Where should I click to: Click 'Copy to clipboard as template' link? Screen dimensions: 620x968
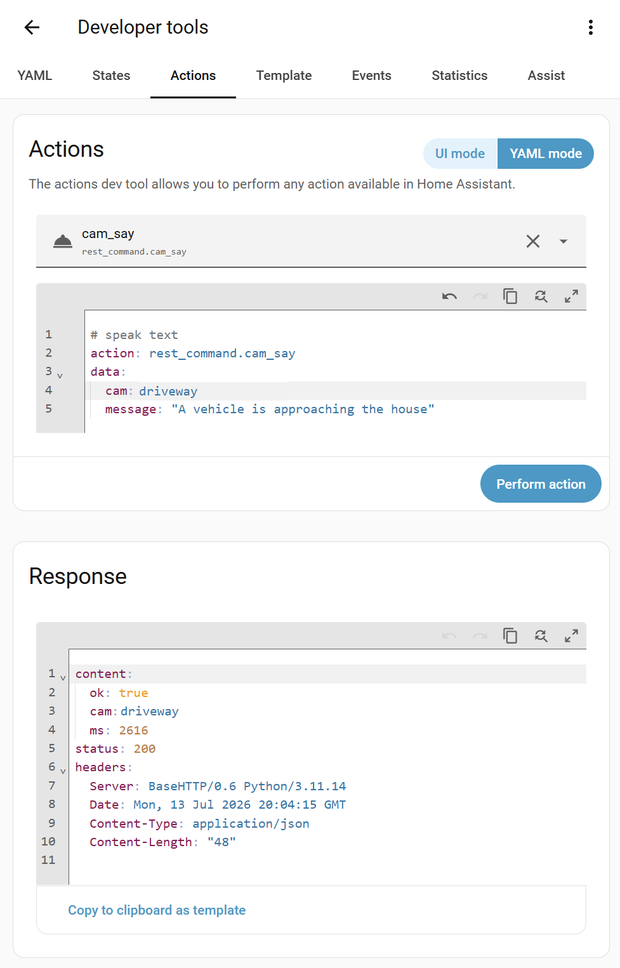coord(157,910)
